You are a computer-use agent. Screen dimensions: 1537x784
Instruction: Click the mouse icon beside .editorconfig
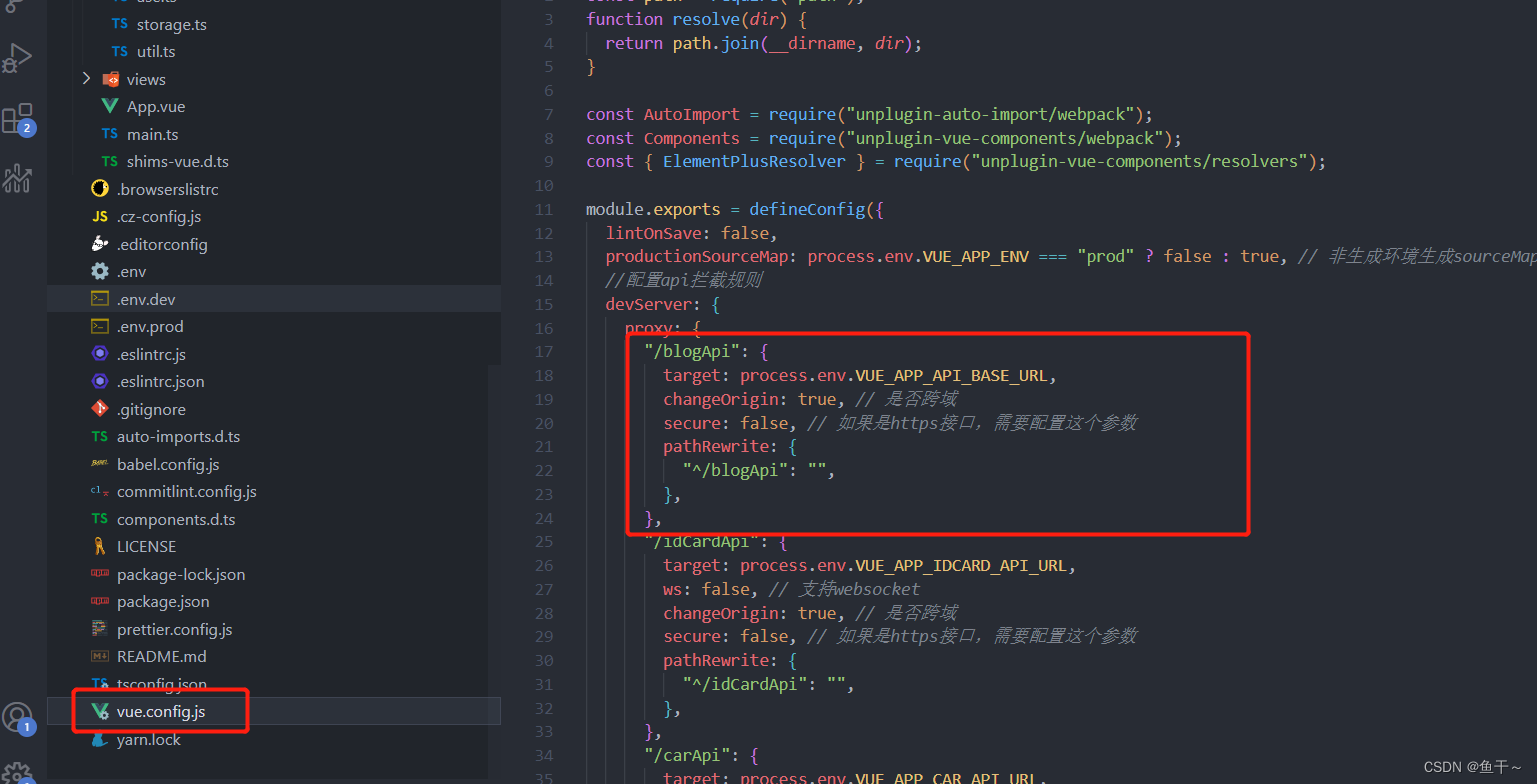100,244
